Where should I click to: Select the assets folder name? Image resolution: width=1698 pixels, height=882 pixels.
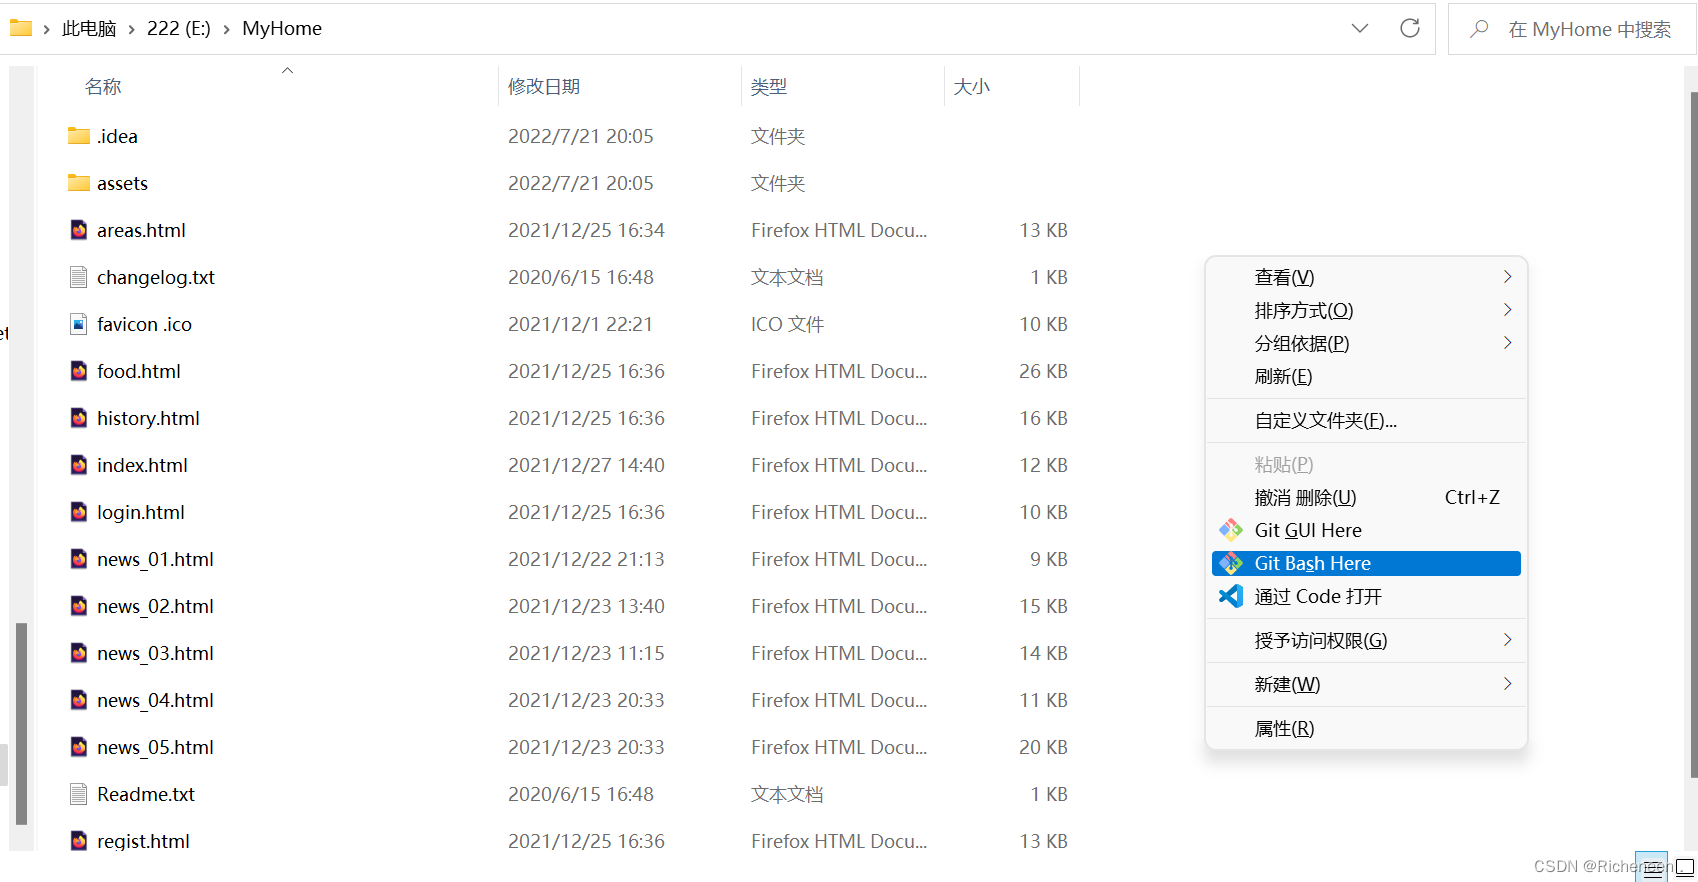122,183
